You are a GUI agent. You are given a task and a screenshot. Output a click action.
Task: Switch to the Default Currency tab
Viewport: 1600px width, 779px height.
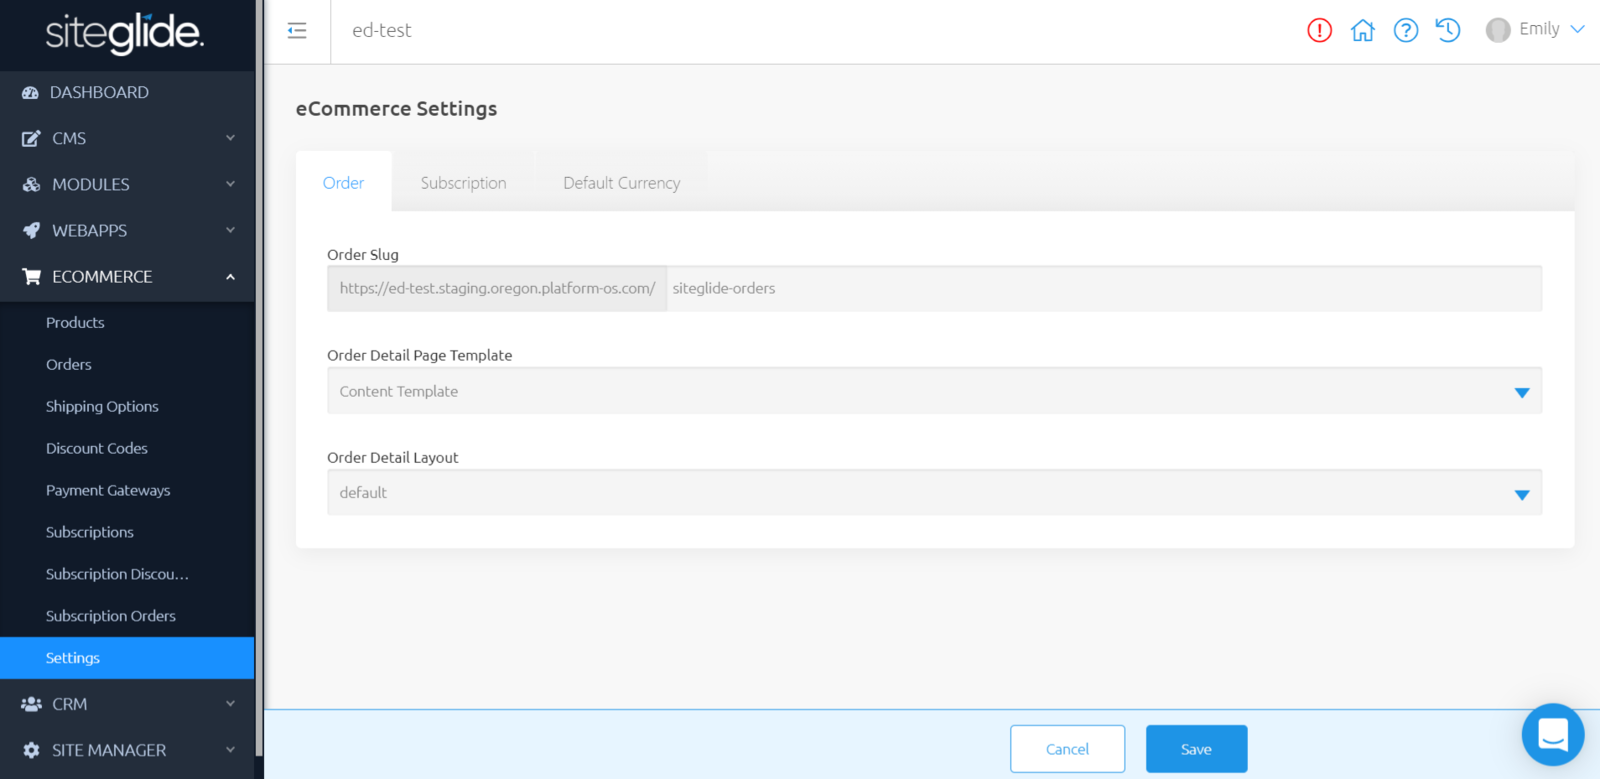click(621, 183)
